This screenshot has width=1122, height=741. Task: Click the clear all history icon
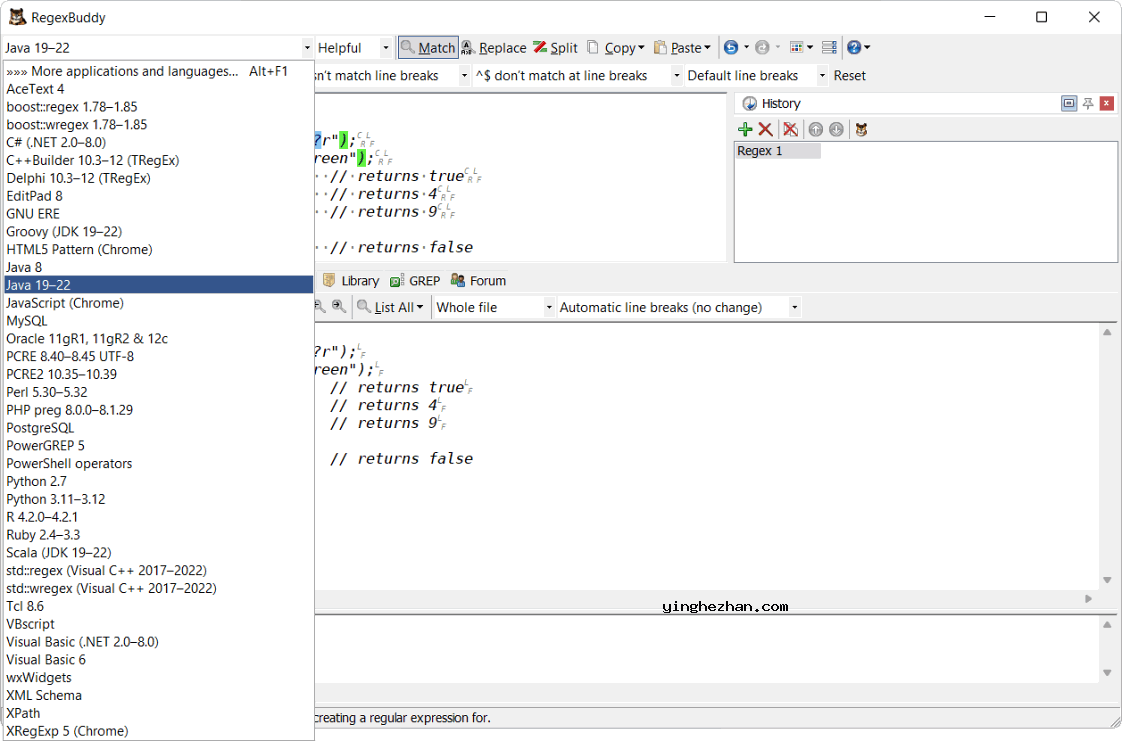coord(791,129)
